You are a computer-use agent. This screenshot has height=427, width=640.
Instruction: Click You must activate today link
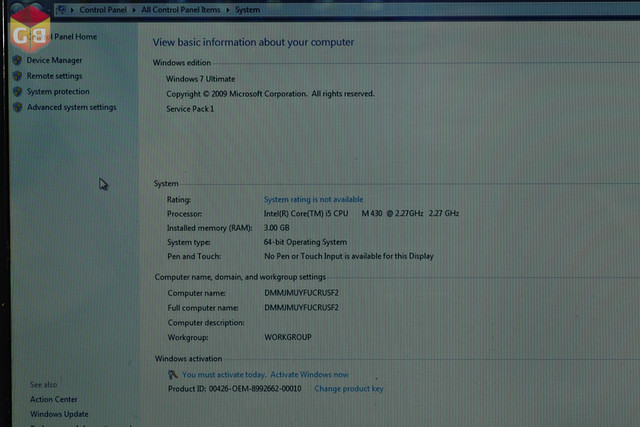(224, 374)
